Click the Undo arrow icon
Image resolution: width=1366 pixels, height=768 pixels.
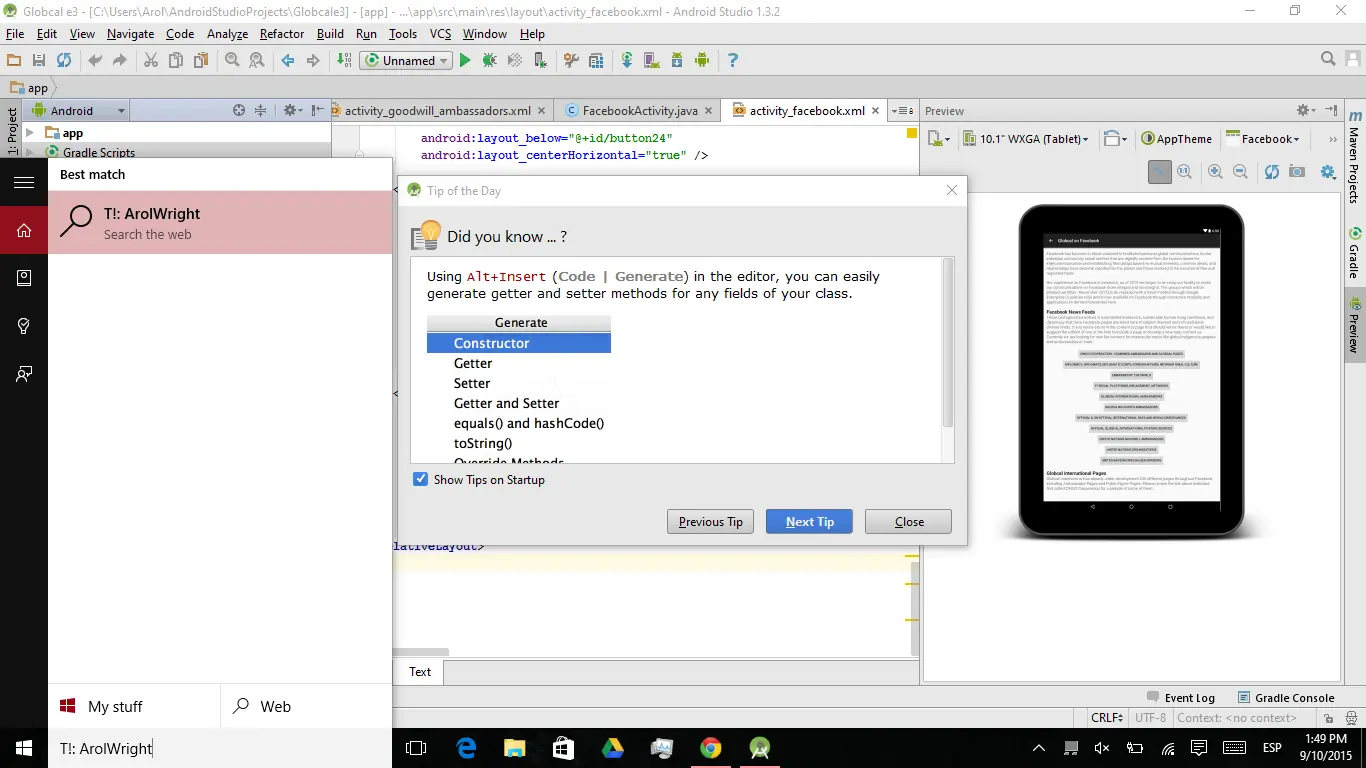pos(95,61)
